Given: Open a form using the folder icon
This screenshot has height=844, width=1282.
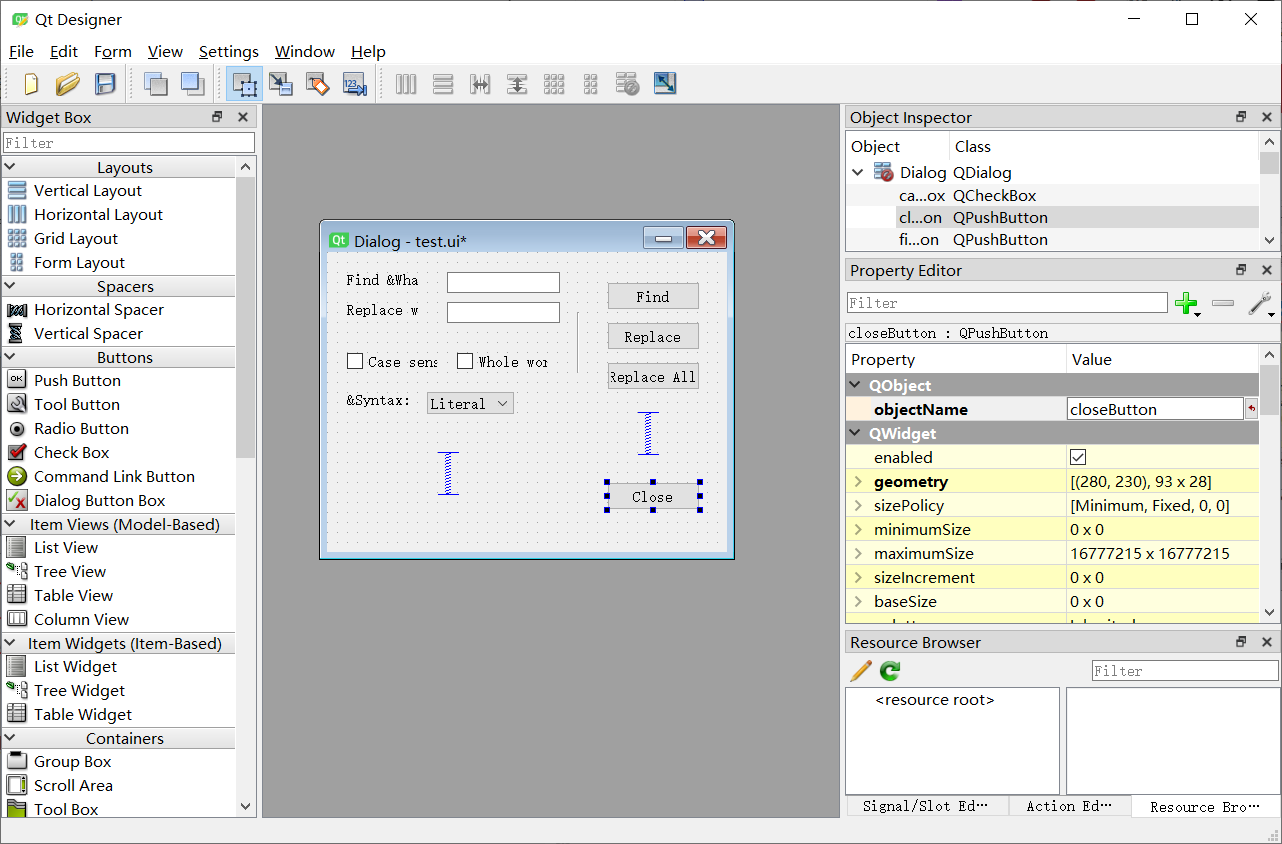Looking at the screenshot, I should (x=67, y=84).
